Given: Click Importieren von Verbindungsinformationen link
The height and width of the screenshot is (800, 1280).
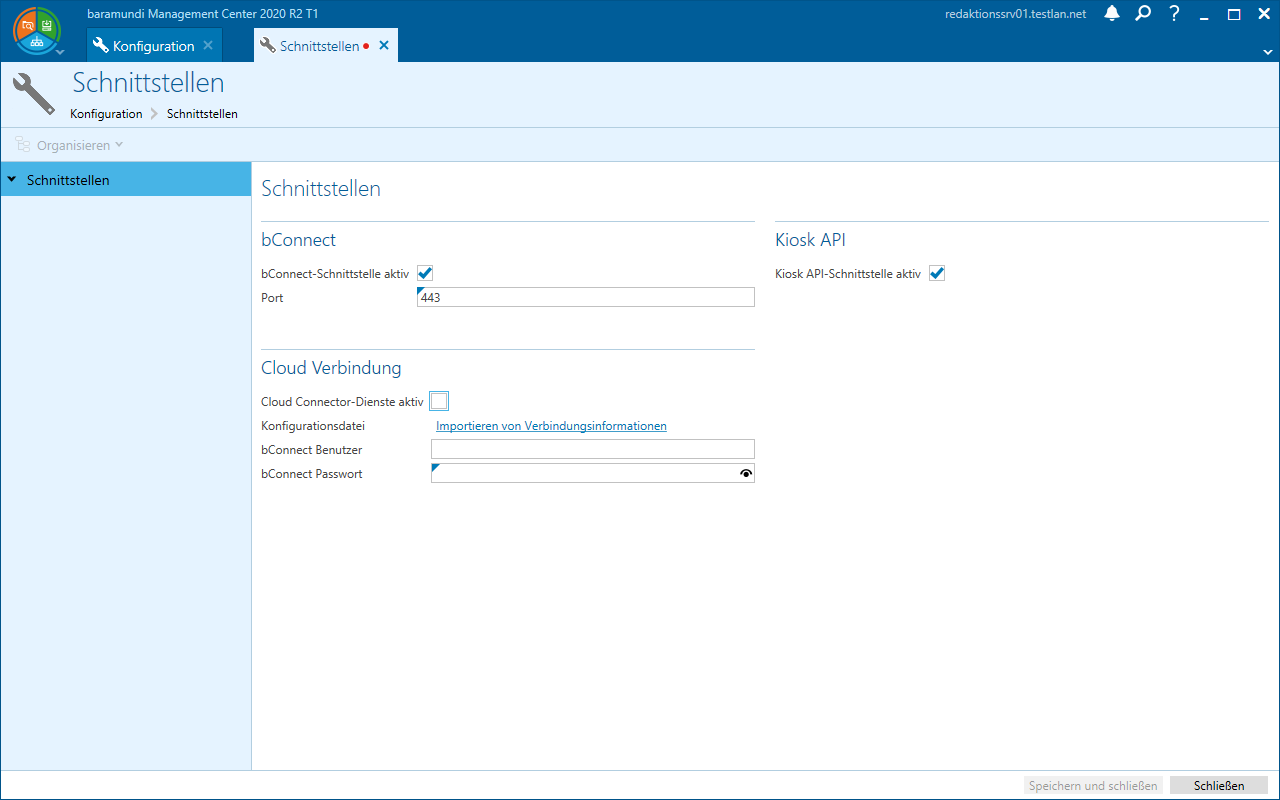Looking at the screenshot, I should (551, 426).
